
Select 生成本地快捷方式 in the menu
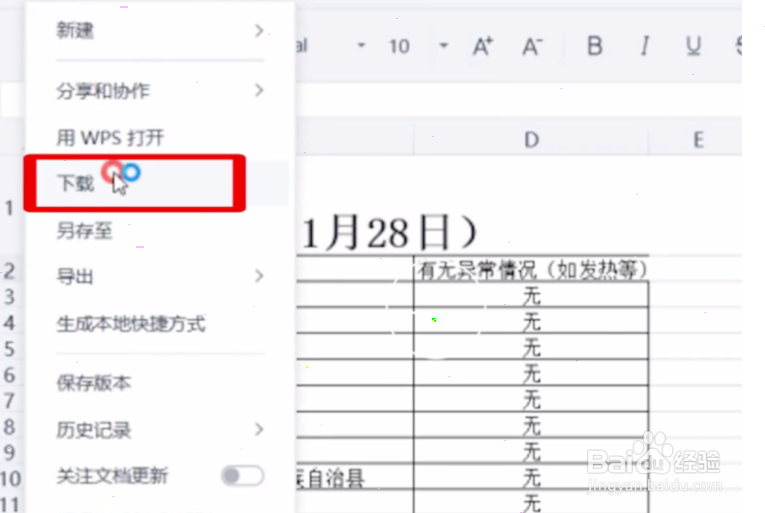[131, 324]
